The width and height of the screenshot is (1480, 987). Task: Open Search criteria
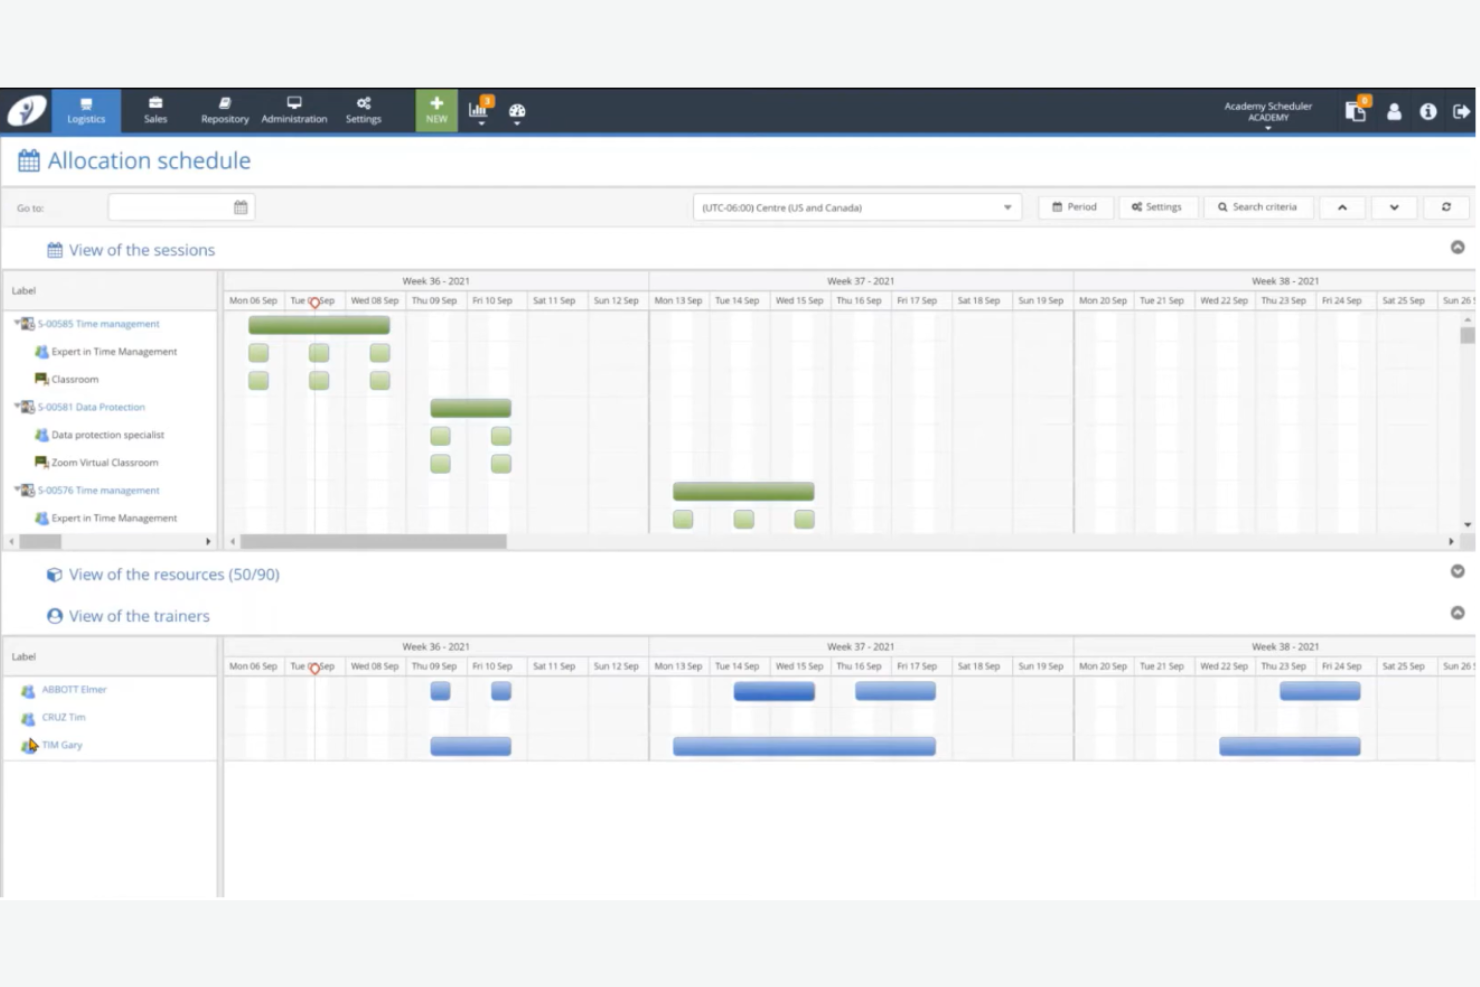[1258, 207]
